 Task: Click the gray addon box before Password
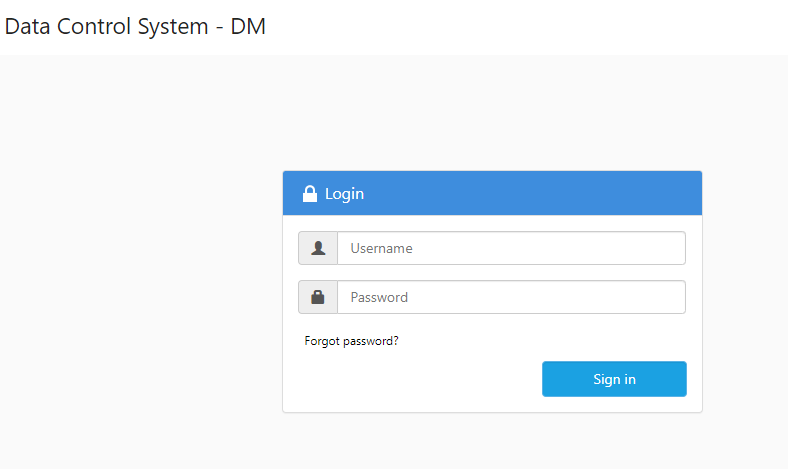318,297
